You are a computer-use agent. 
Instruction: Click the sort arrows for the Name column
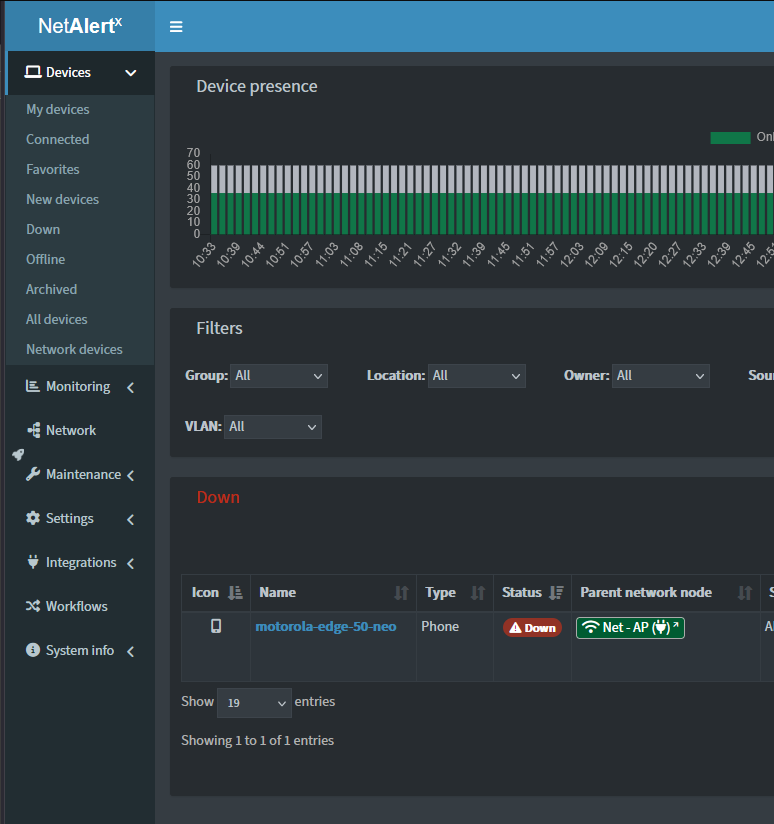pyautogui.click(x=401, y=593)
